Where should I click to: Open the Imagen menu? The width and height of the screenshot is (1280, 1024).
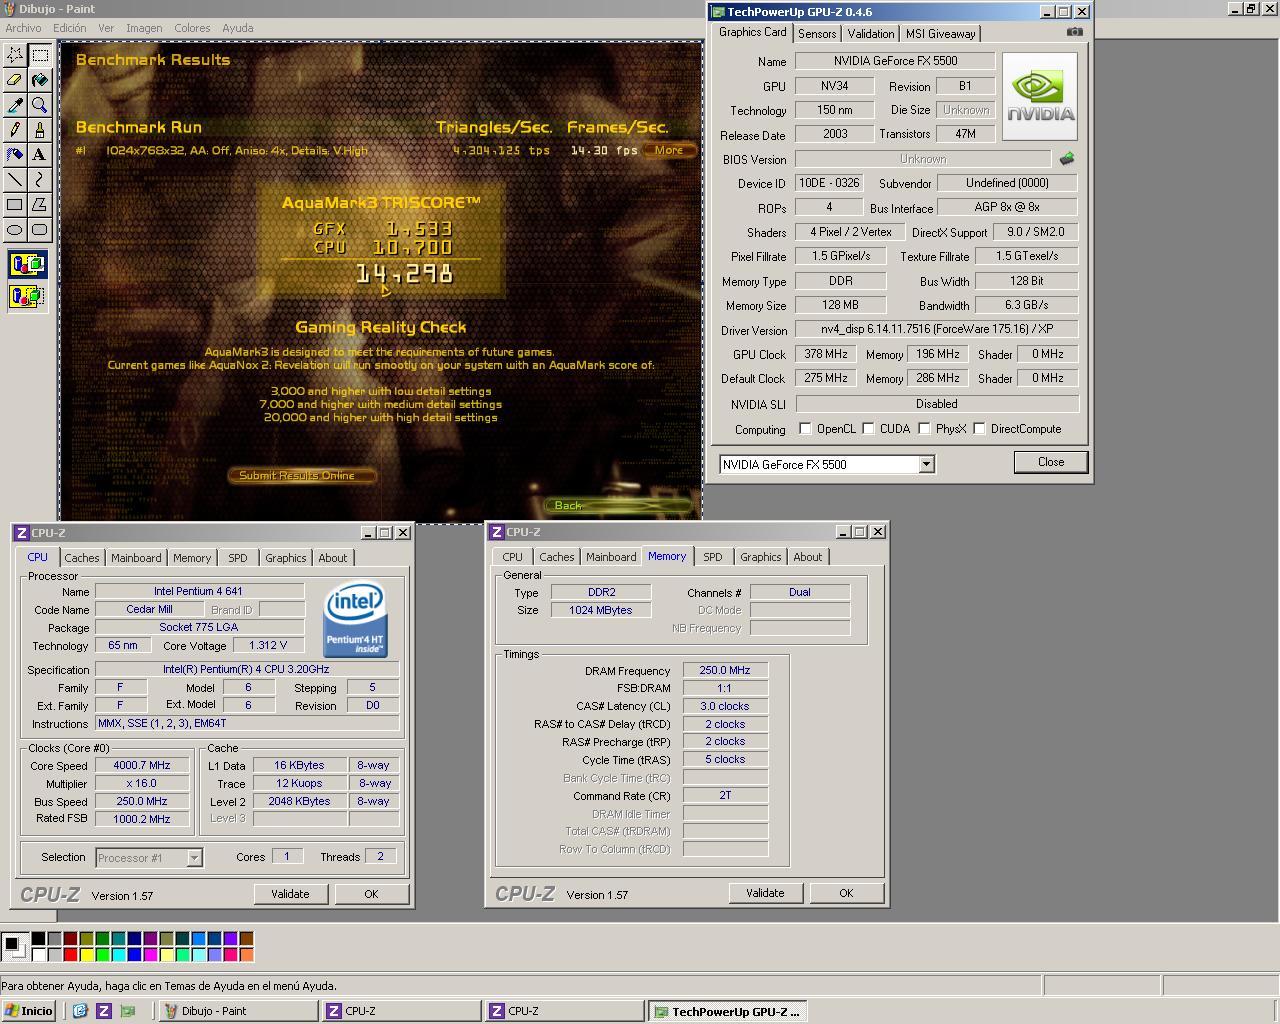(144, 28)
